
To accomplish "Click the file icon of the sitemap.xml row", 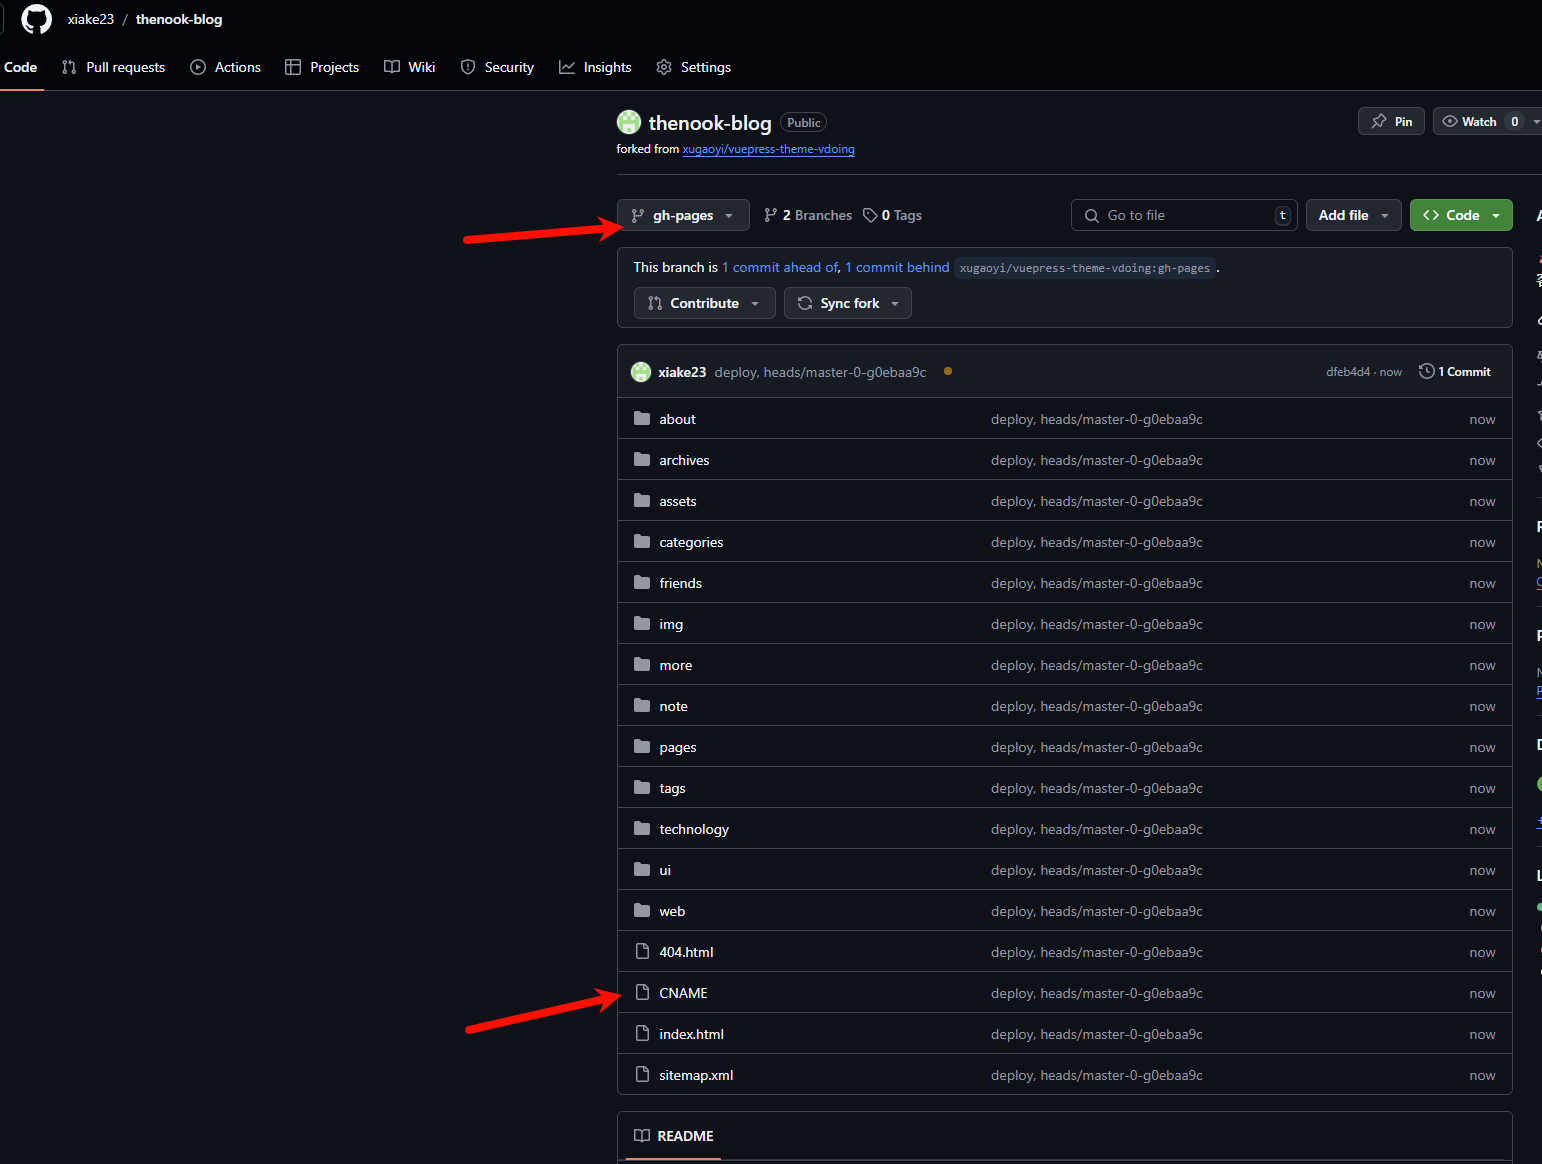I will coord(642,1074).
